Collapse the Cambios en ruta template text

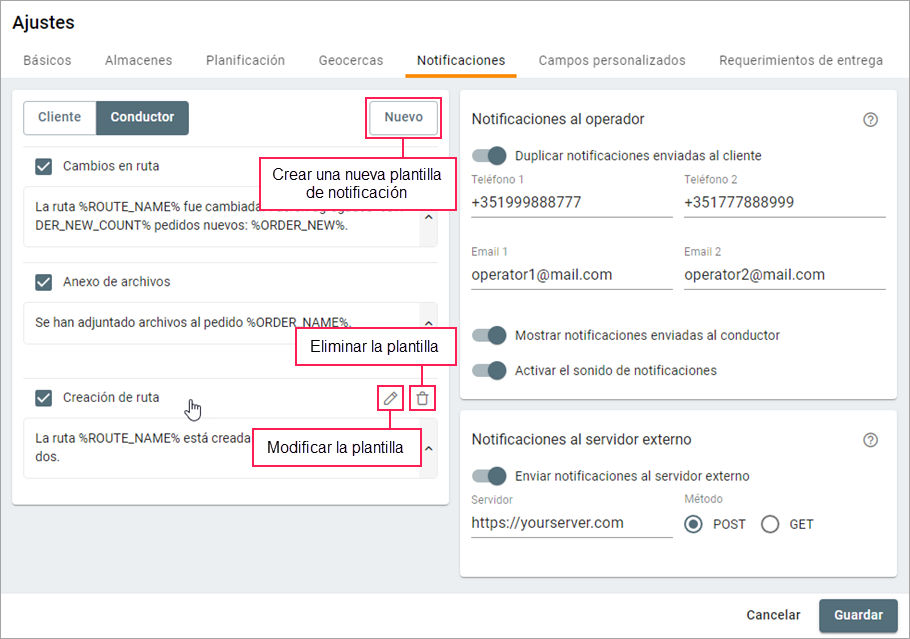pos(429,216)
